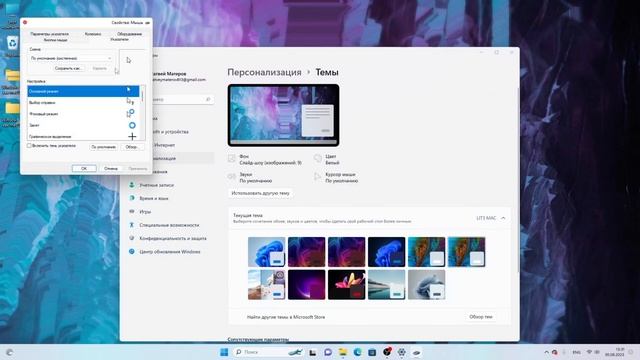Screen dimensions: 640x360
Task: Select the calm lake sunrise theme thumbnail
Action: click(387, 284)
